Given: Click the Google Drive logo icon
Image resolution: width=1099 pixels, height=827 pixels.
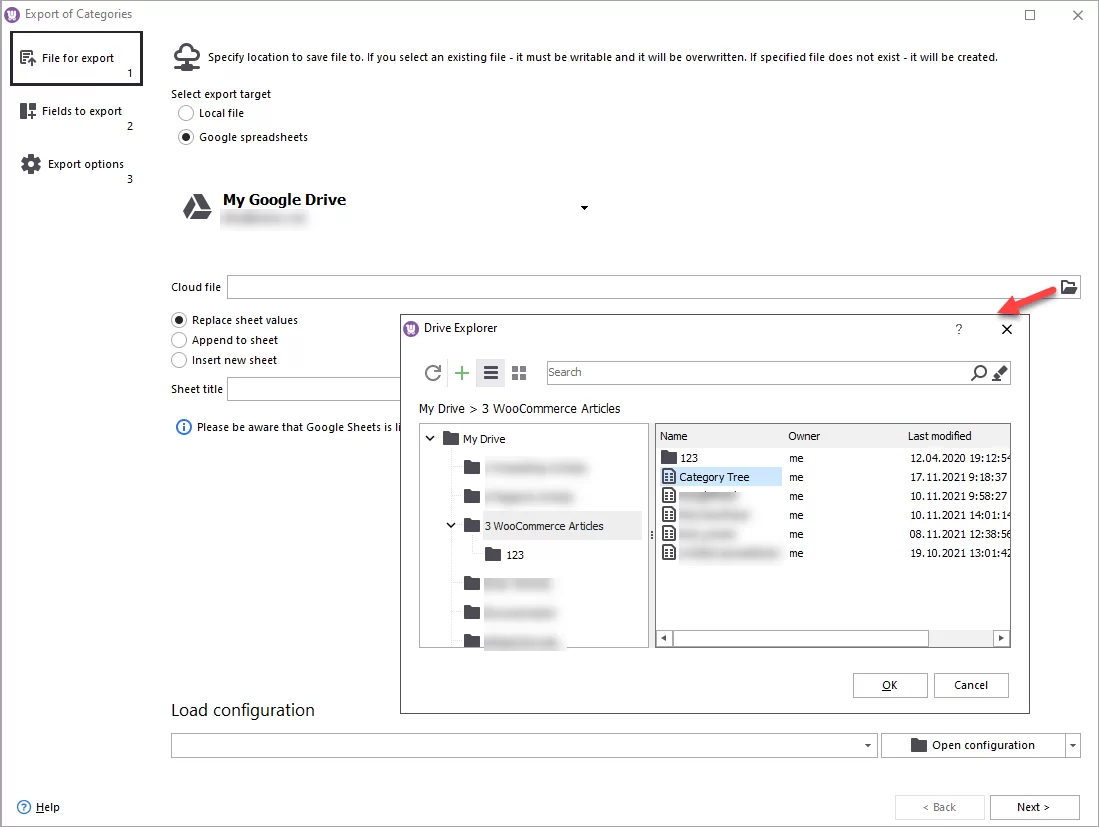Looking at the screenshot, I should [x=196, y=207].
